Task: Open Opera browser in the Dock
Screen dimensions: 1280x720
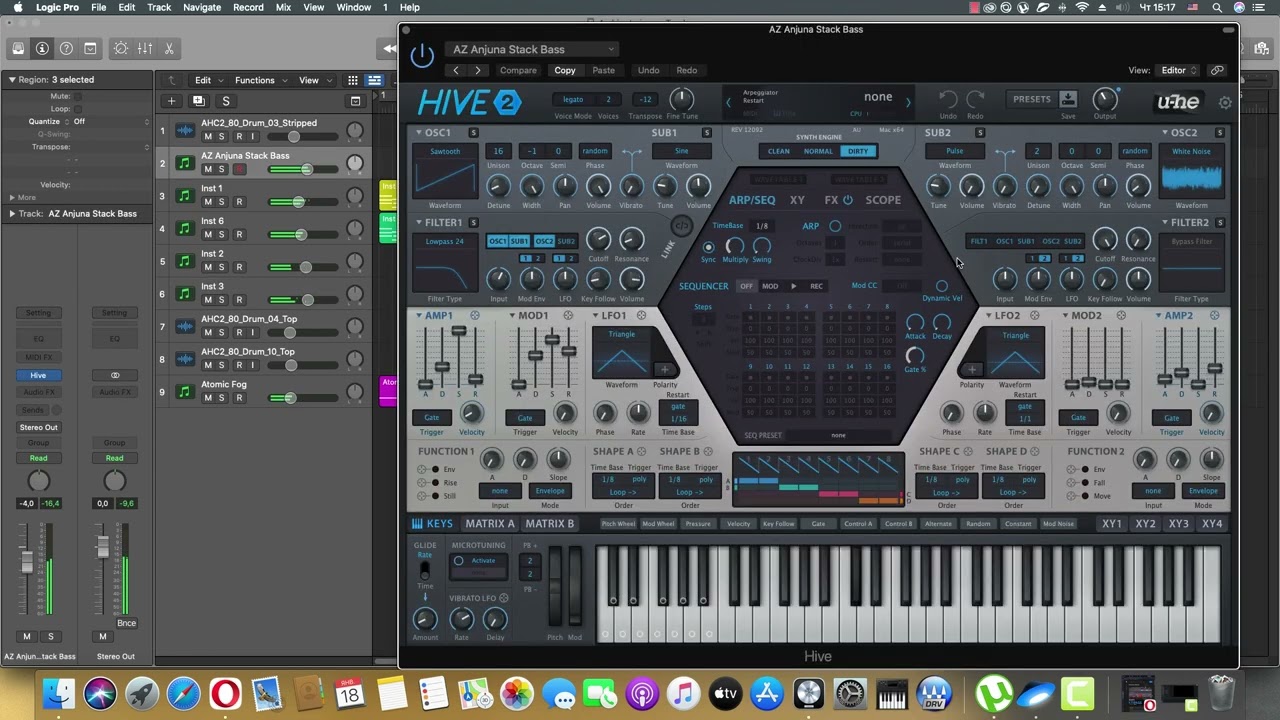Action: coord(225,693)
